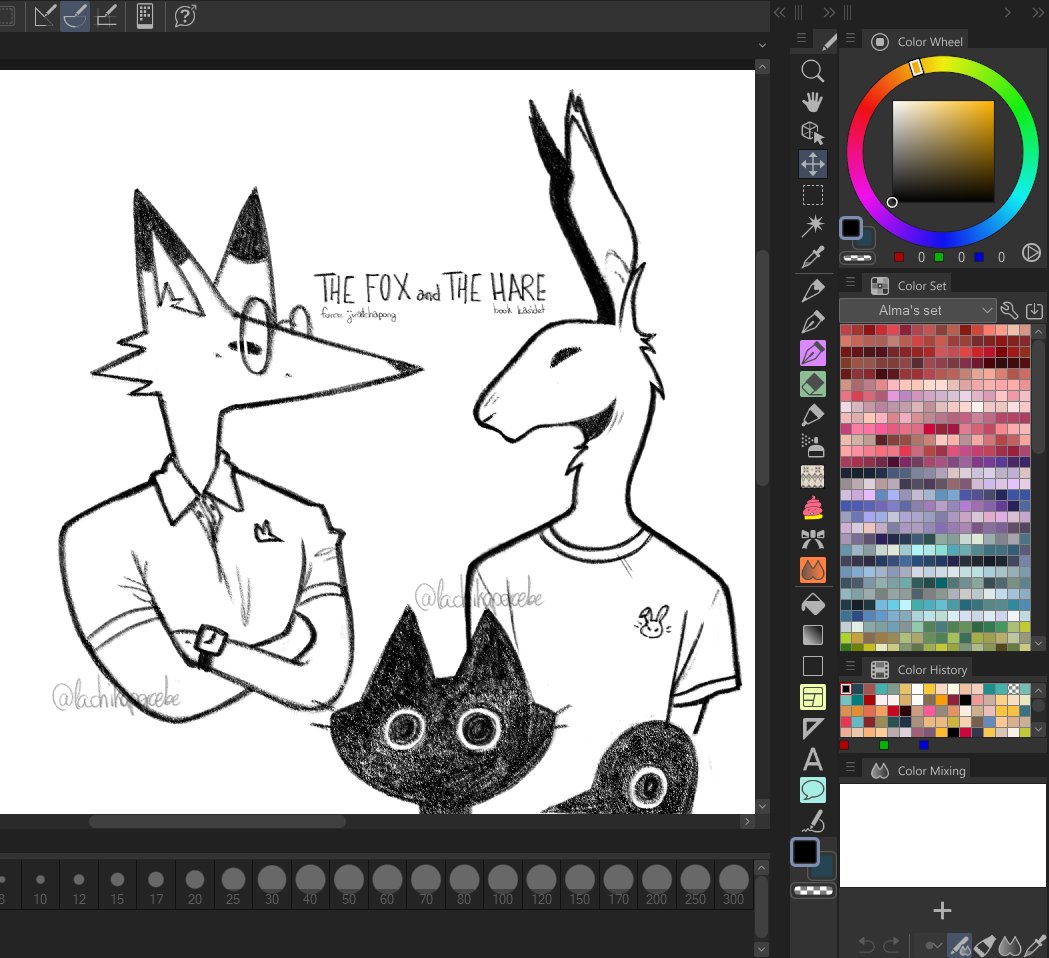Select the rectangular Selection area tool

(812, 195)
